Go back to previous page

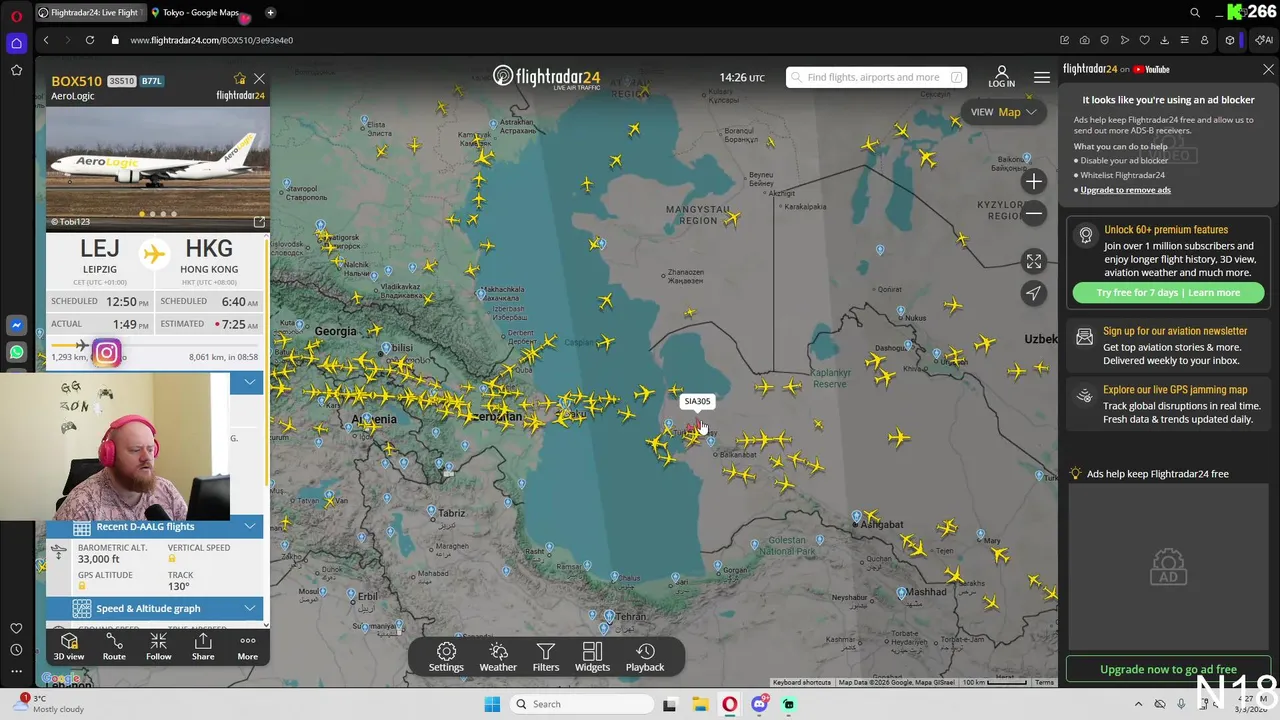click(x=46, y=40)
